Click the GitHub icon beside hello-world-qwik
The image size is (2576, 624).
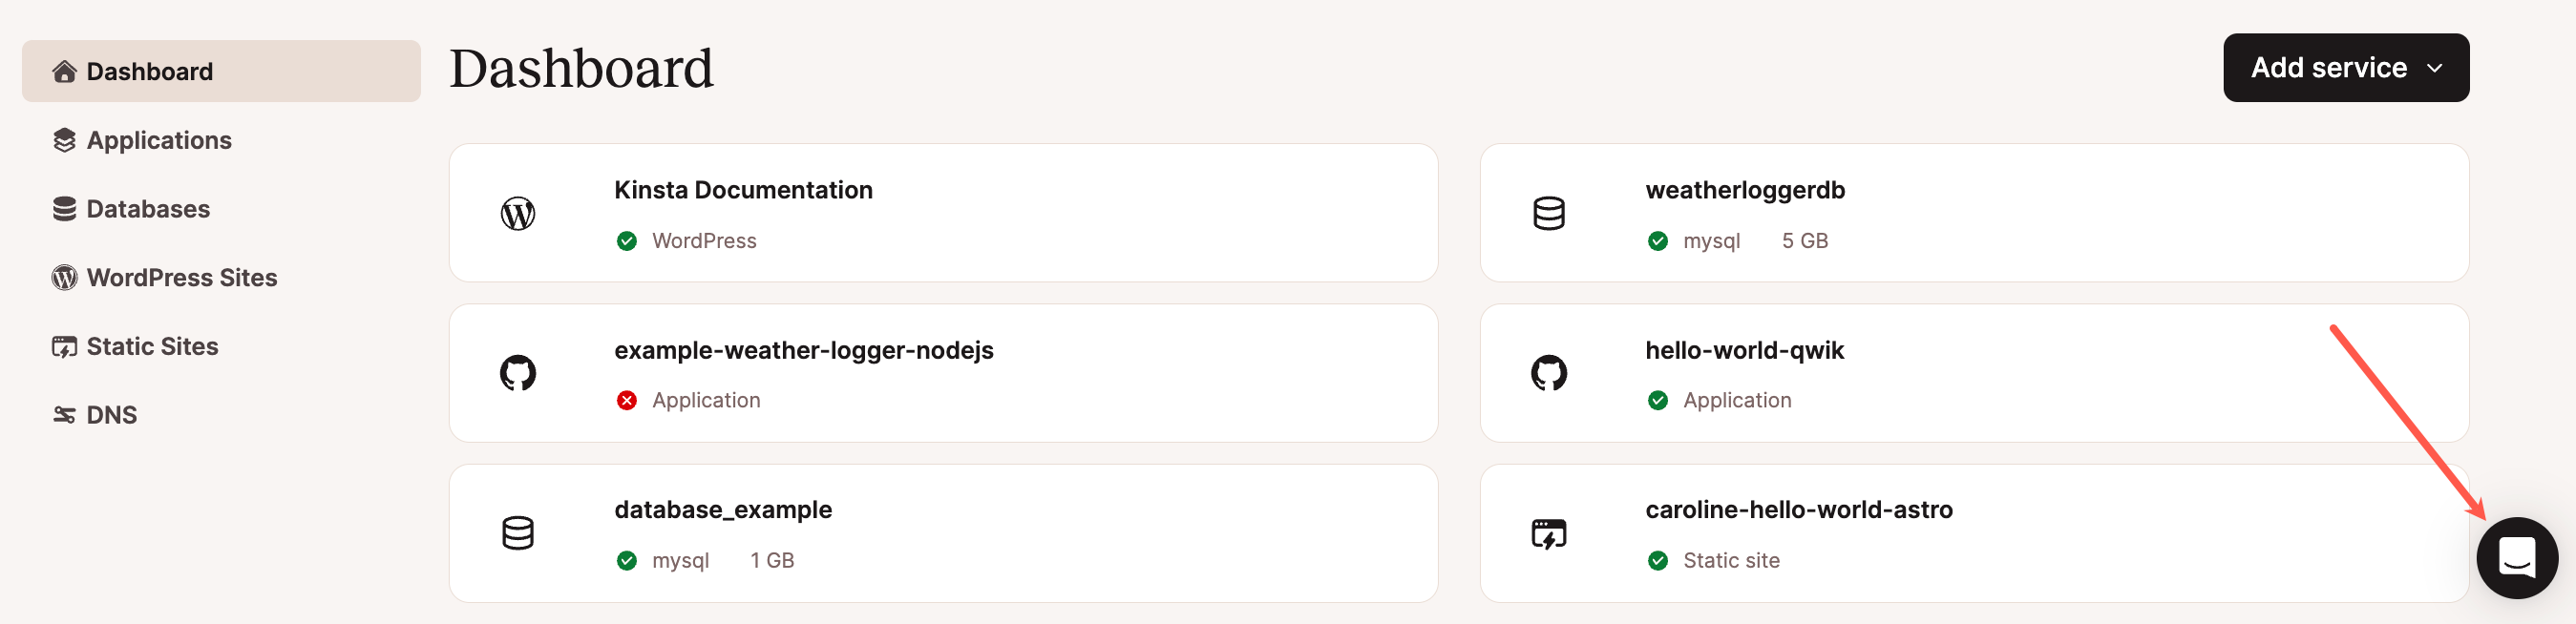pos(1548,373)
